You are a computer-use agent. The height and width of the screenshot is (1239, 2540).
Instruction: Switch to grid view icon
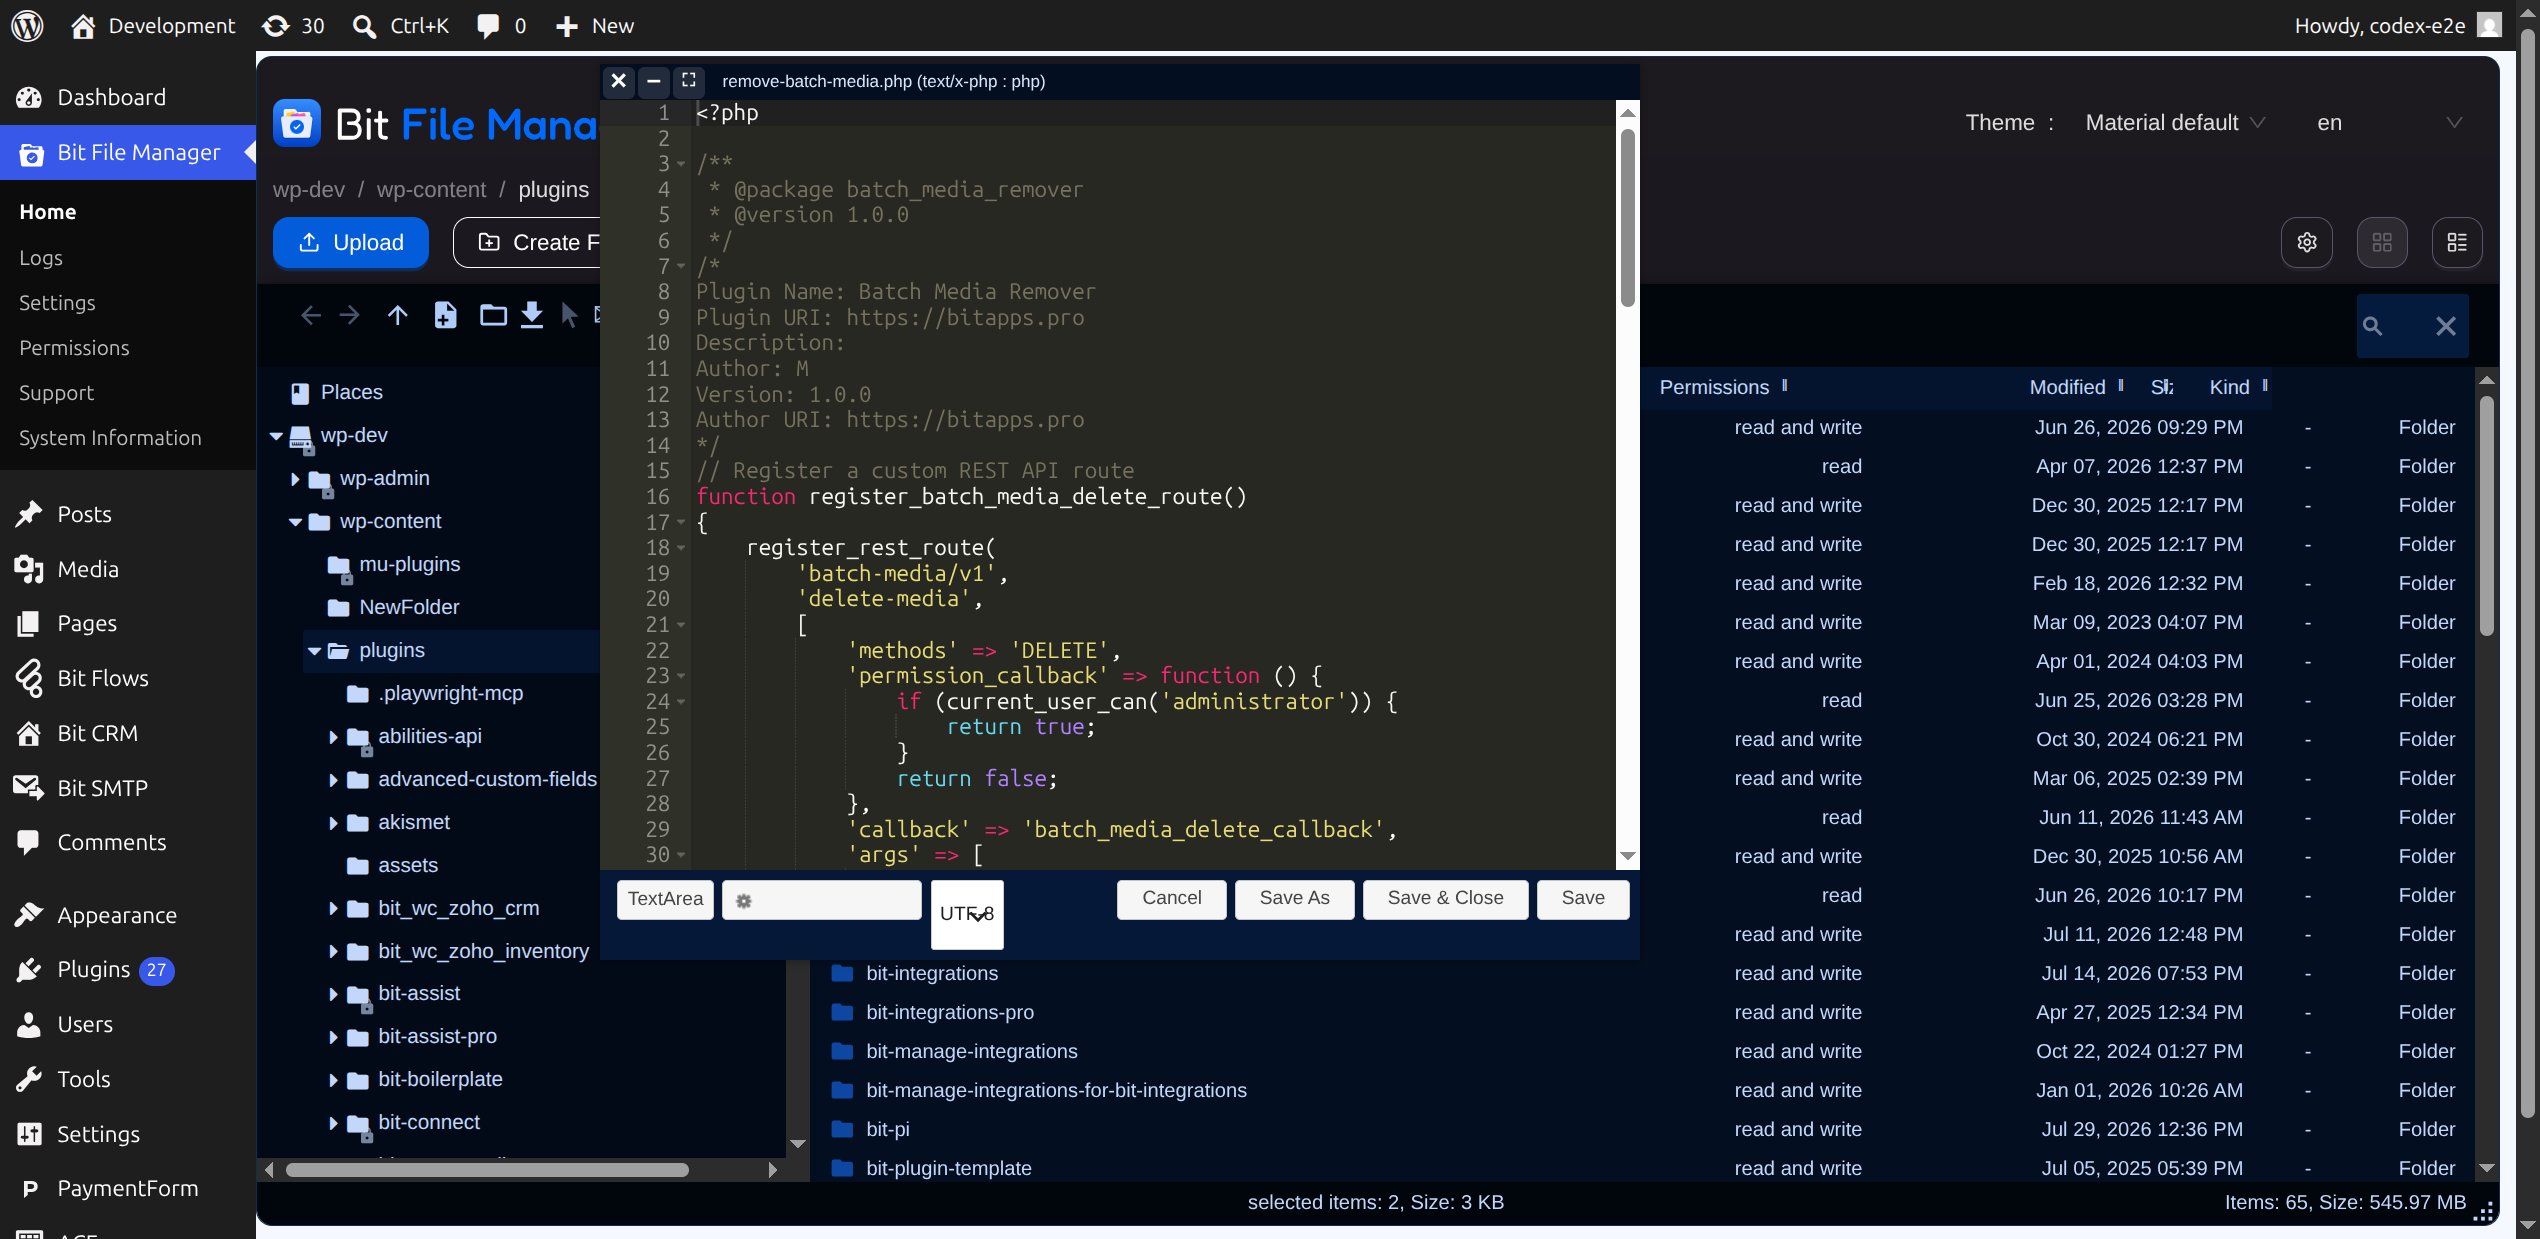point(2382,242)
